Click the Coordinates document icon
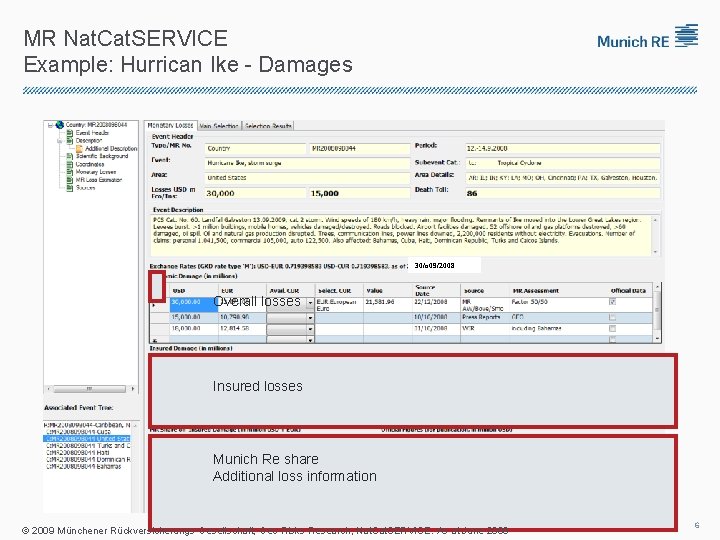This screenshot has height=540, width=720. tap(70, 164)
